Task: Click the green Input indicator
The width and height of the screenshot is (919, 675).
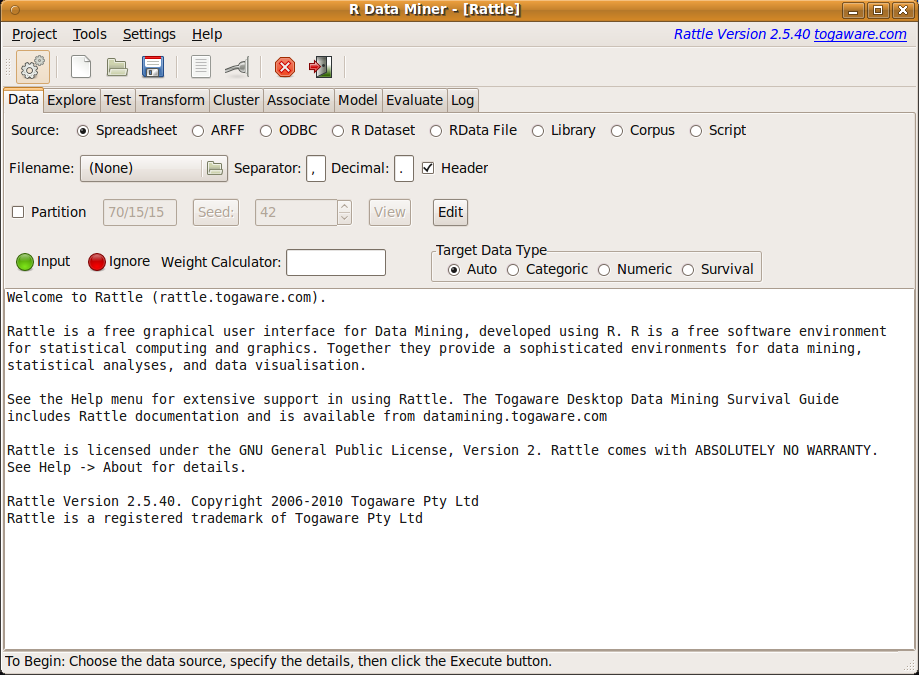Action: tap(25, 262)
